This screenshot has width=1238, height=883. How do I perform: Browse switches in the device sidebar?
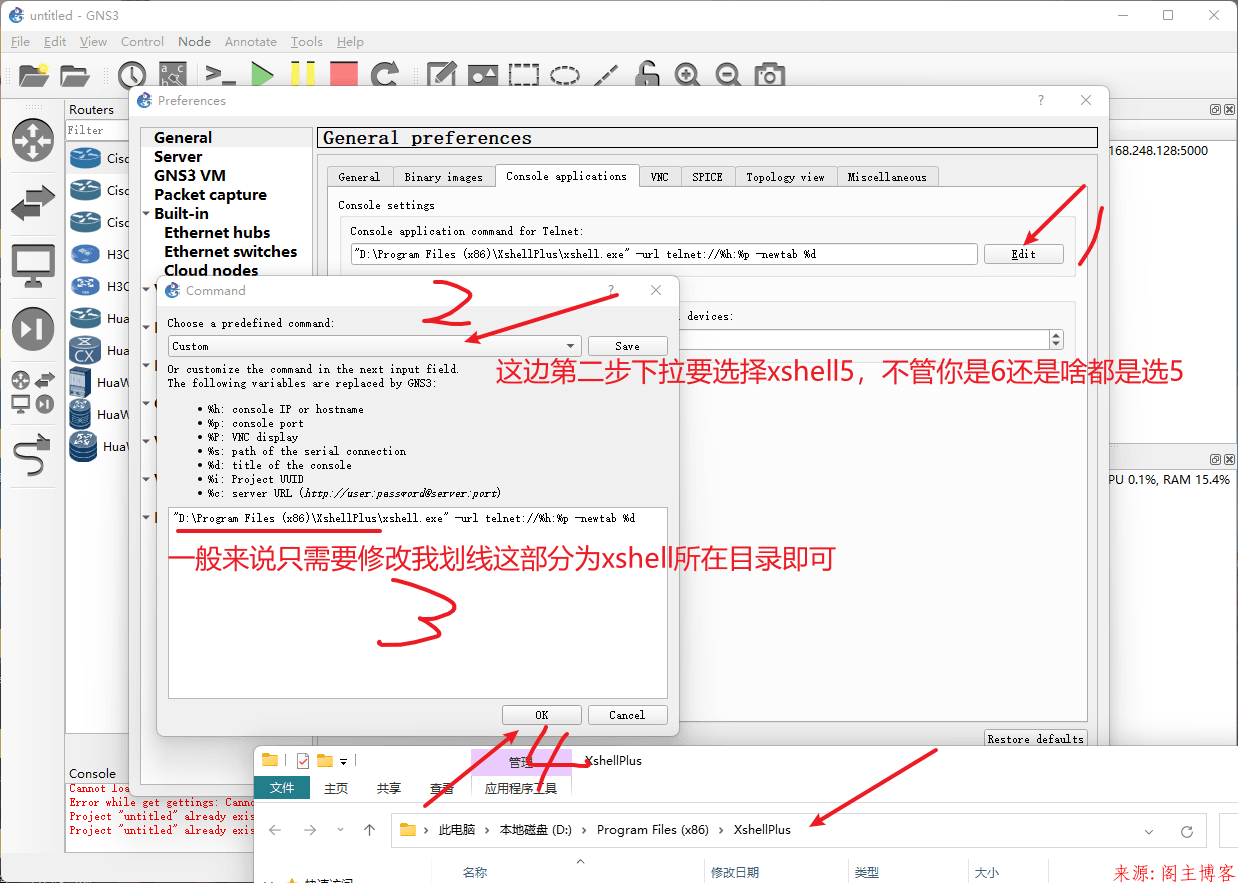[33, 203]
